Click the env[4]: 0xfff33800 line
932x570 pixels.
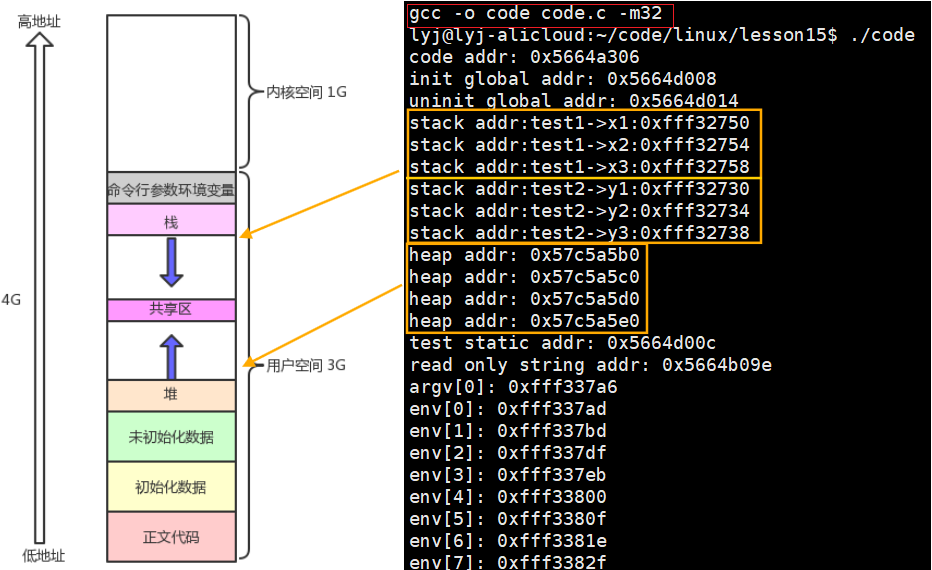click(508, 497)
